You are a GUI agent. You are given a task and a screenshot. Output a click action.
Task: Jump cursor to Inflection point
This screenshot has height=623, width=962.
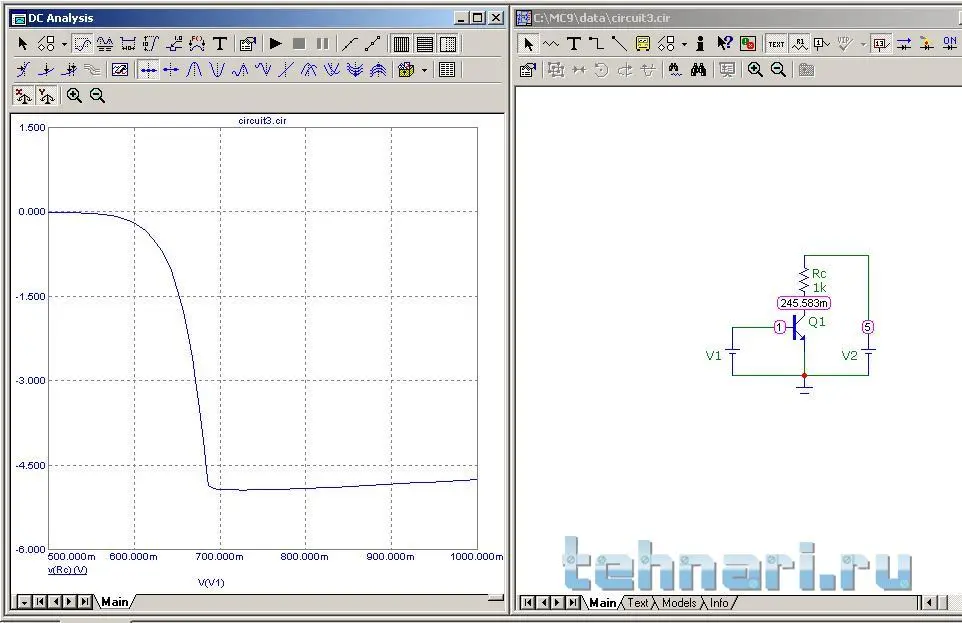(286, 70)
